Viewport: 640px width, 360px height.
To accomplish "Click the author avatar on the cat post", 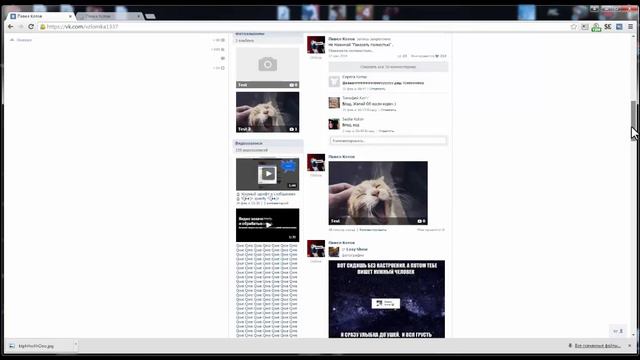I will (x=316, y=162).
